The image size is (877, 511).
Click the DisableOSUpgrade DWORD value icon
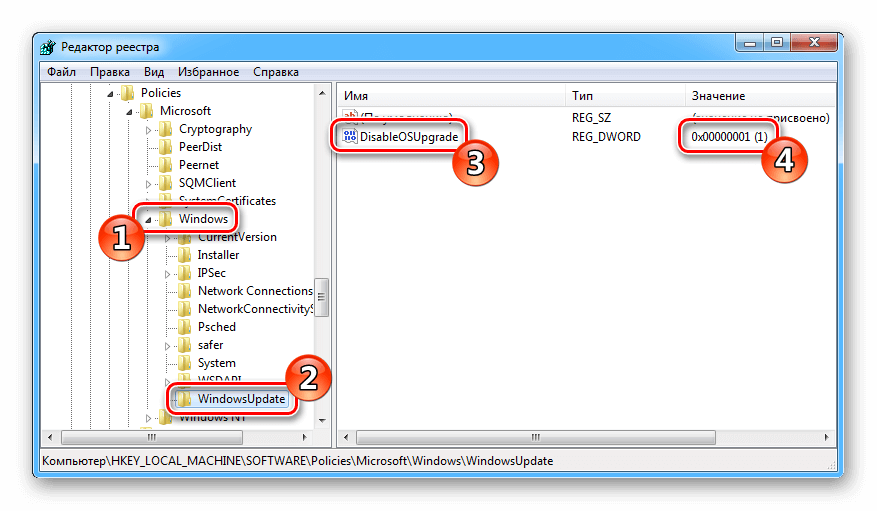(x=350, y=136)
